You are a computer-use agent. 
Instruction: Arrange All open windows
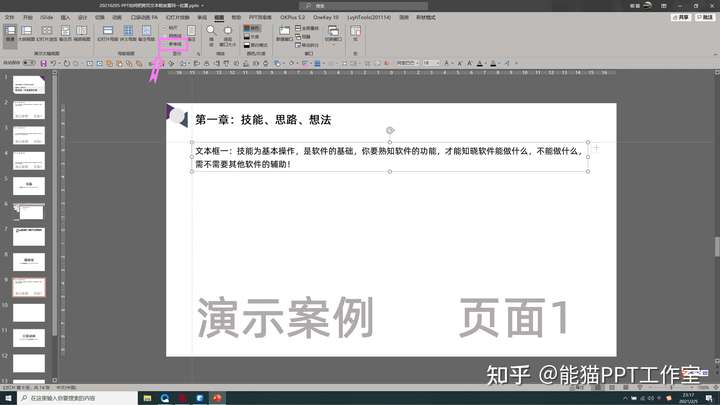click(307, 28)
